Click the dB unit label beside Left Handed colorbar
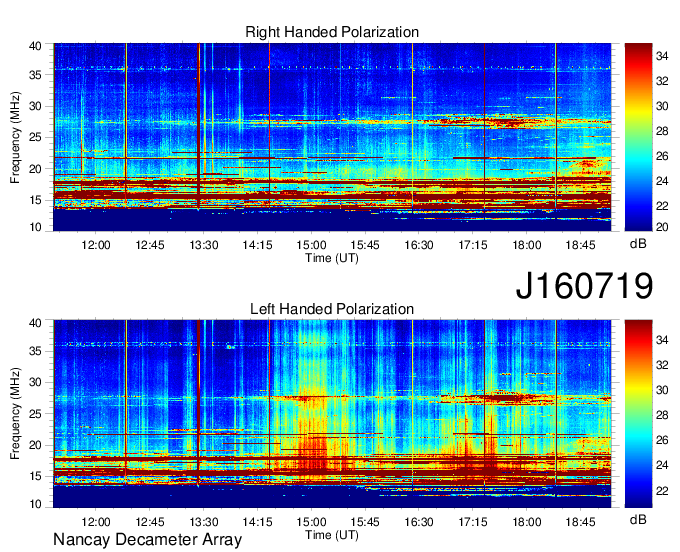Screen dimensions: 680x552 click(638, 519)
